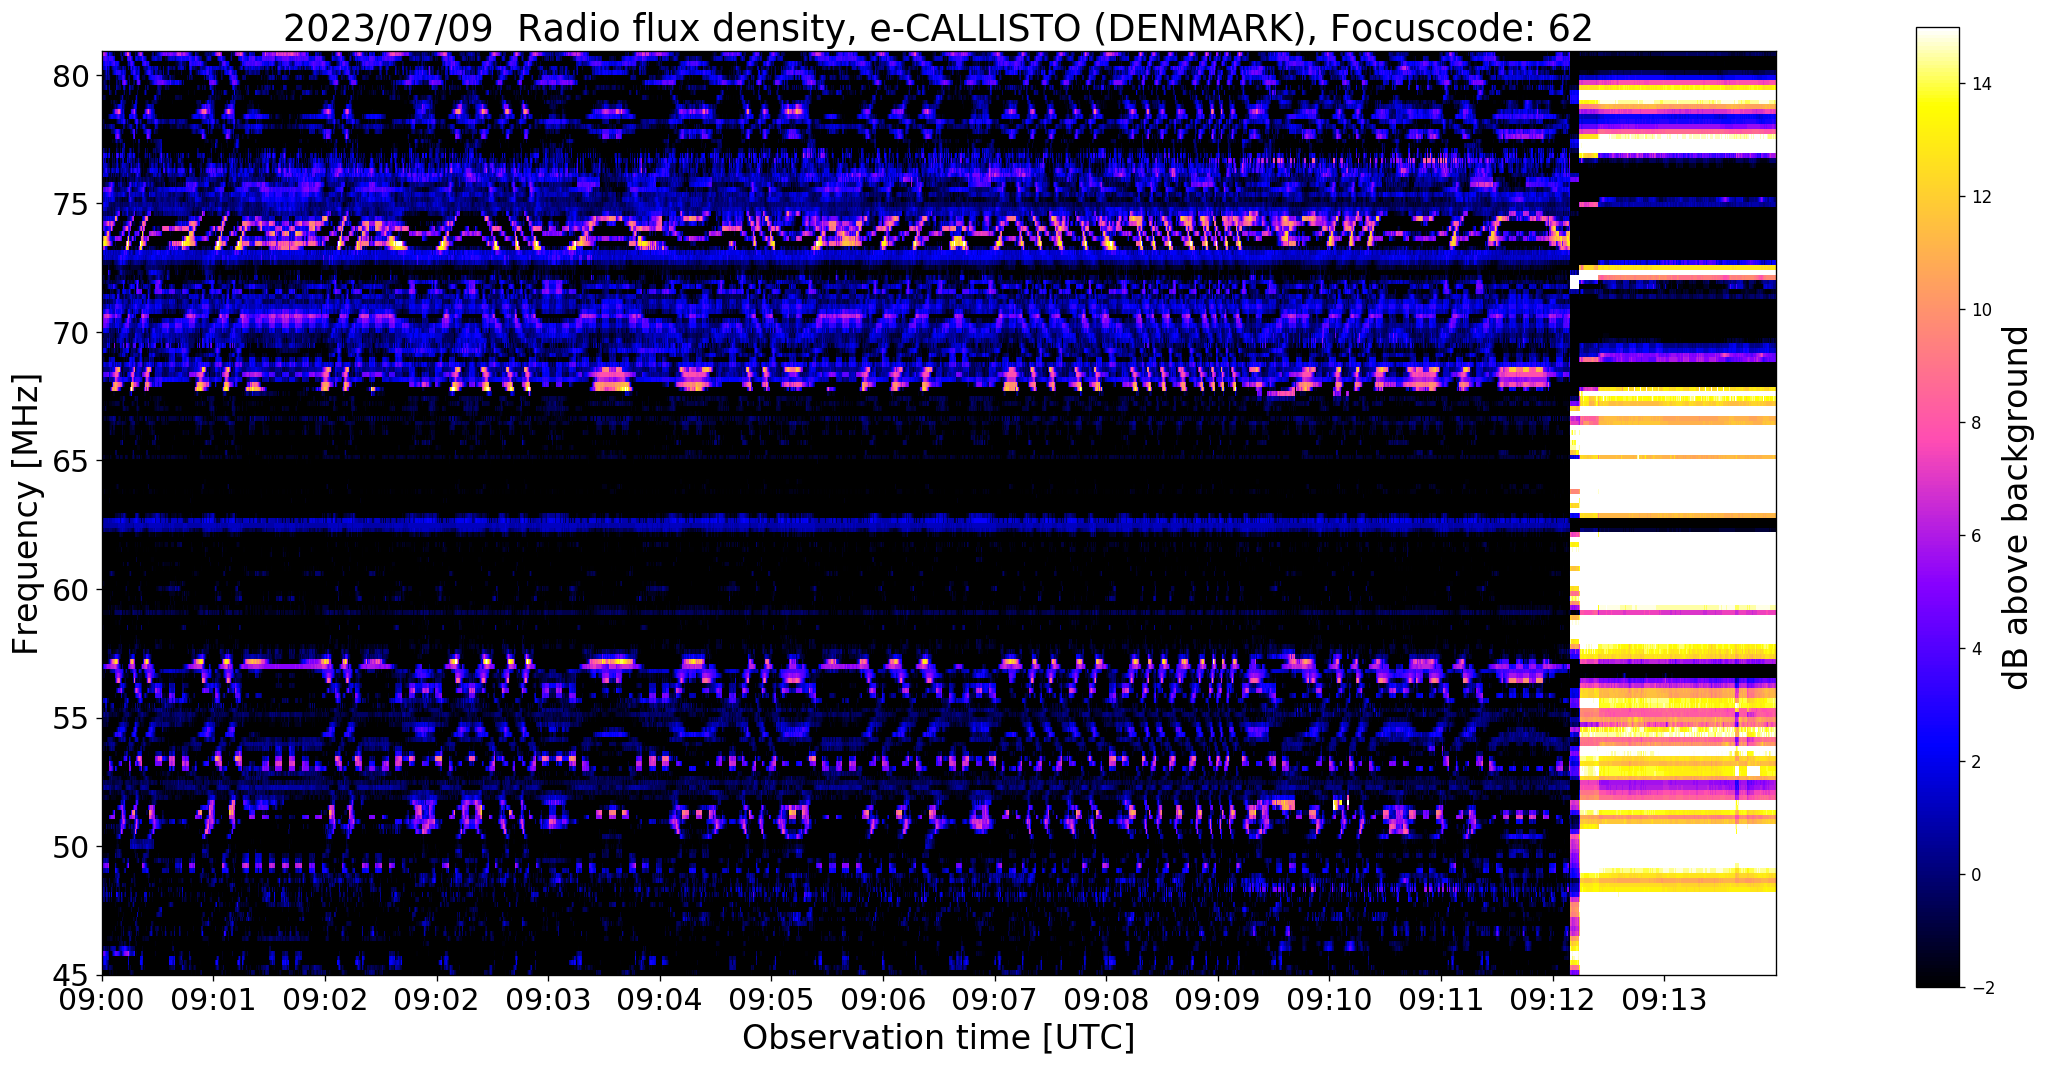Click the 70 tick on frequency axis

click(73, 333)
